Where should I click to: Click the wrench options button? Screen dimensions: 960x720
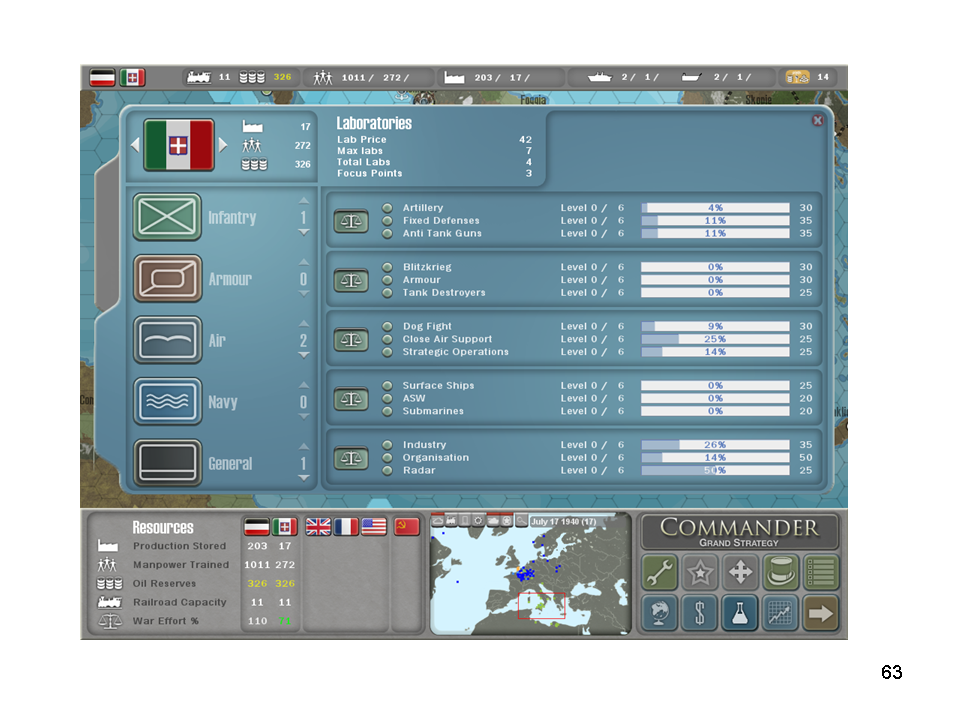coord(659,572)
